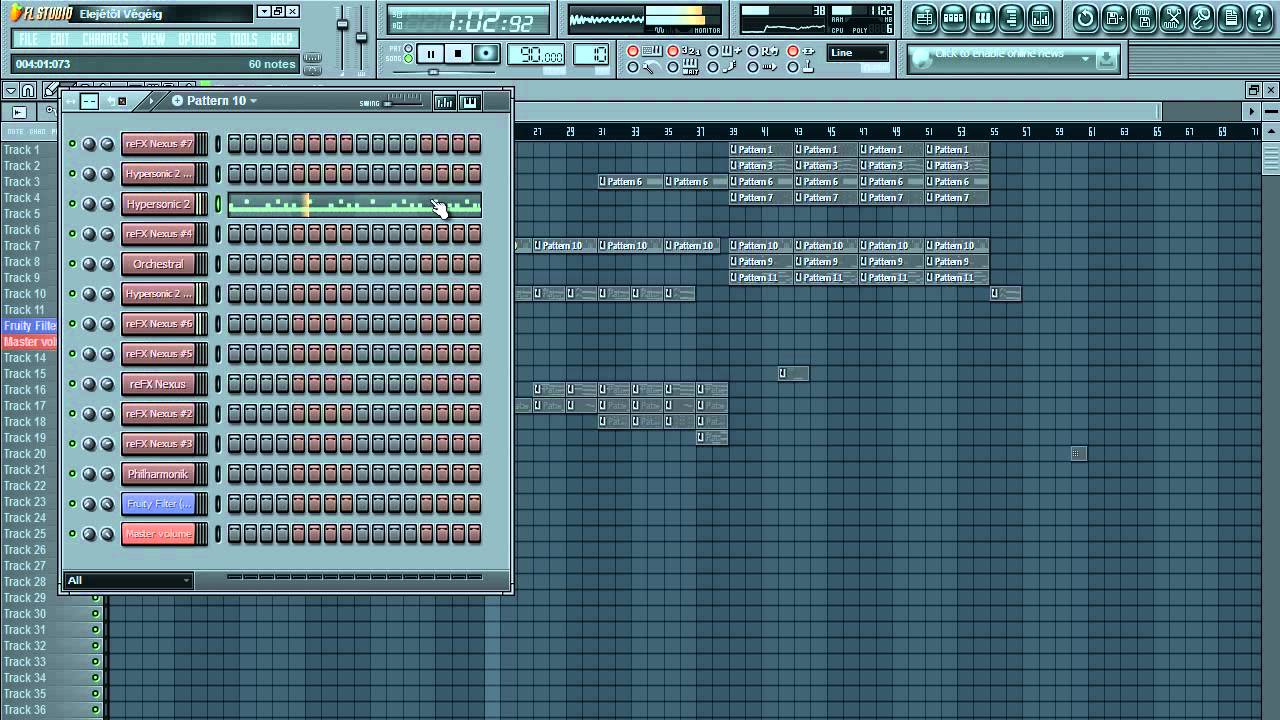Expand the online news panel dropdown arrow
The width and height of the screenshot is (1280, 720).
(x=1085, y=59)
